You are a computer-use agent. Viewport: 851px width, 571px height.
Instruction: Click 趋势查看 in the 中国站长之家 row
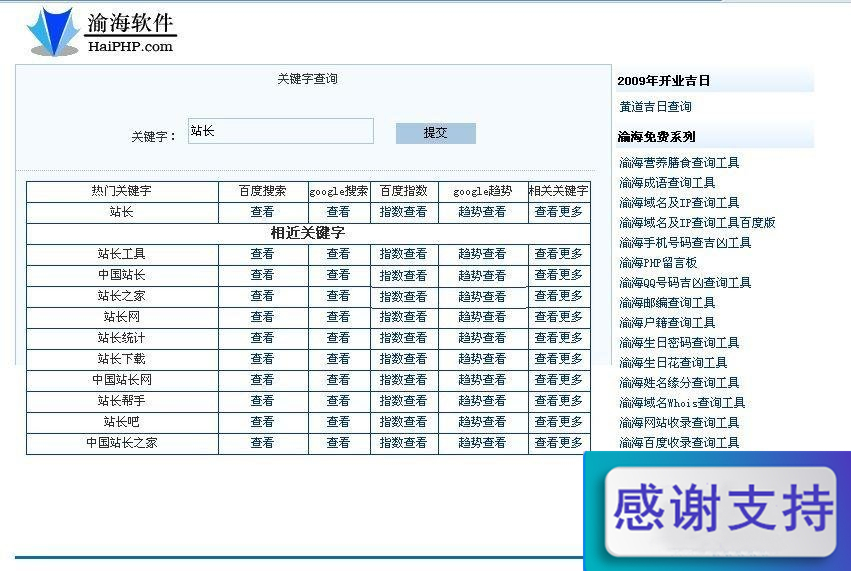coord(482,442)
